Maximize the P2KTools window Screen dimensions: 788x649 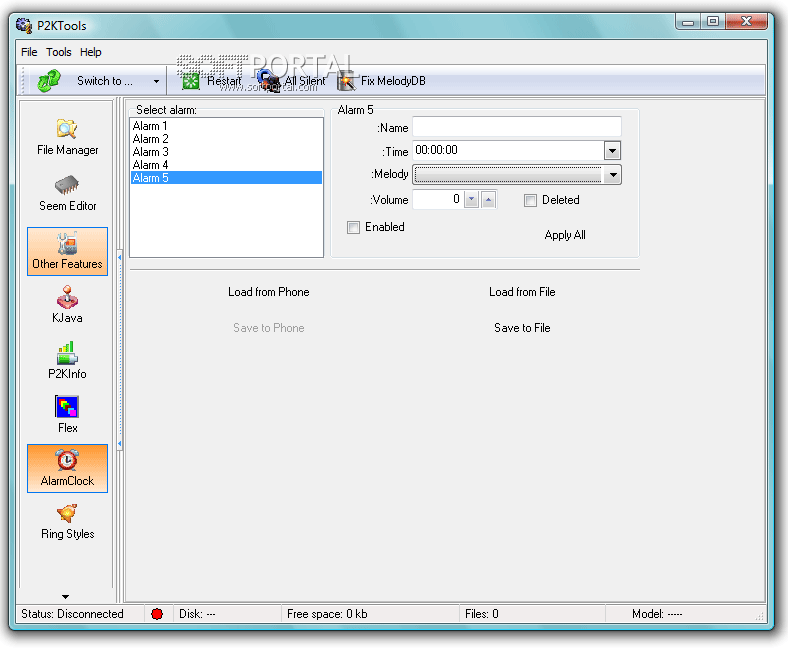click(x=713, y=21)
